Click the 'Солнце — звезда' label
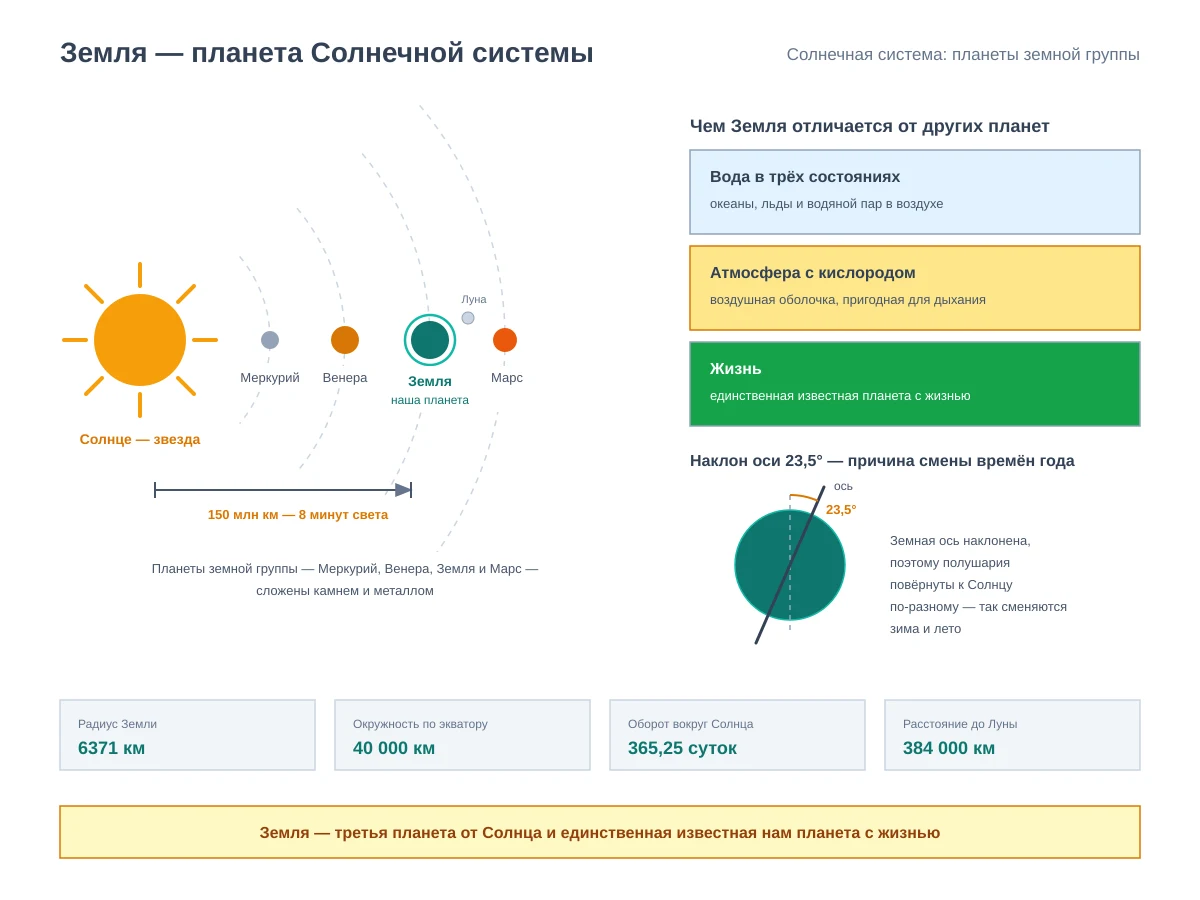The height and width of the screenshot is (900, 1200). click(140, 439)
